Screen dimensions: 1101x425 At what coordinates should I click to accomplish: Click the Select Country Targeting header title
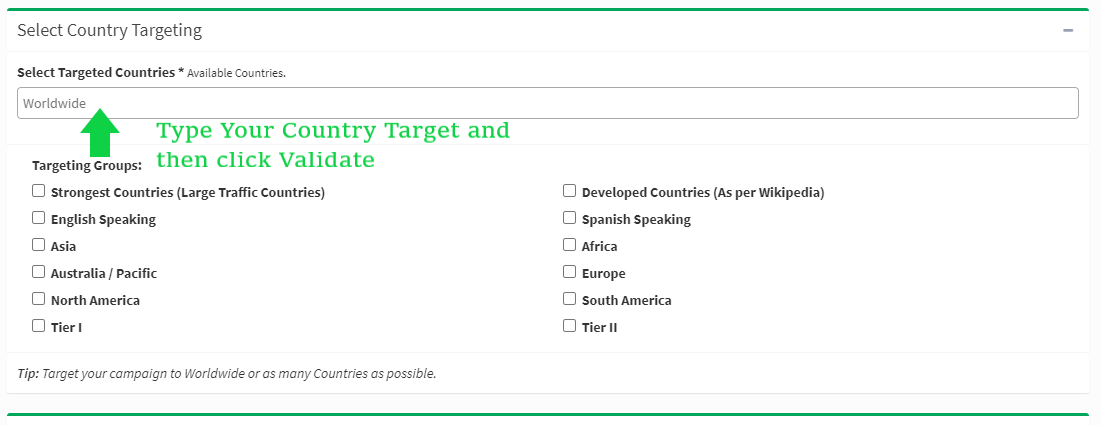pos(109,31)
